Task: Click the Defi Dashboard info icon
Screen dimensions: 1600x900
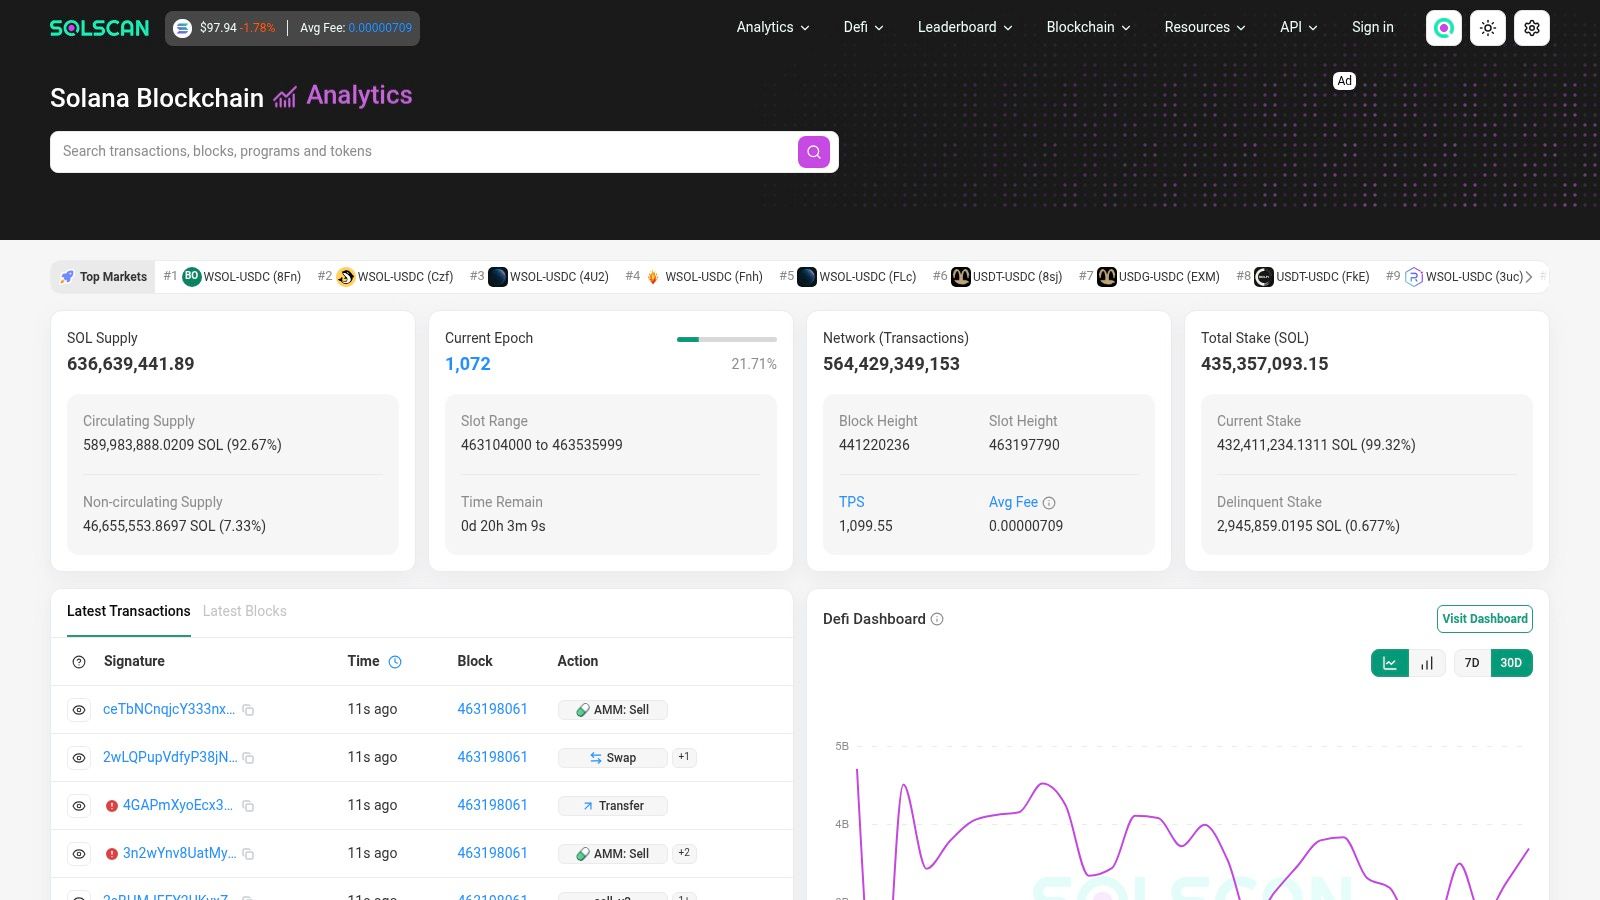Action: 937,619
